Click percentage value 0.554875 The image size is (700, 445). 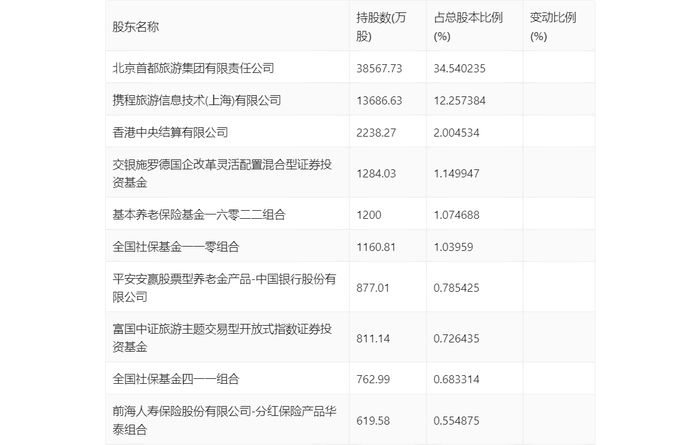pyautogui.click(x=456, y=420)
